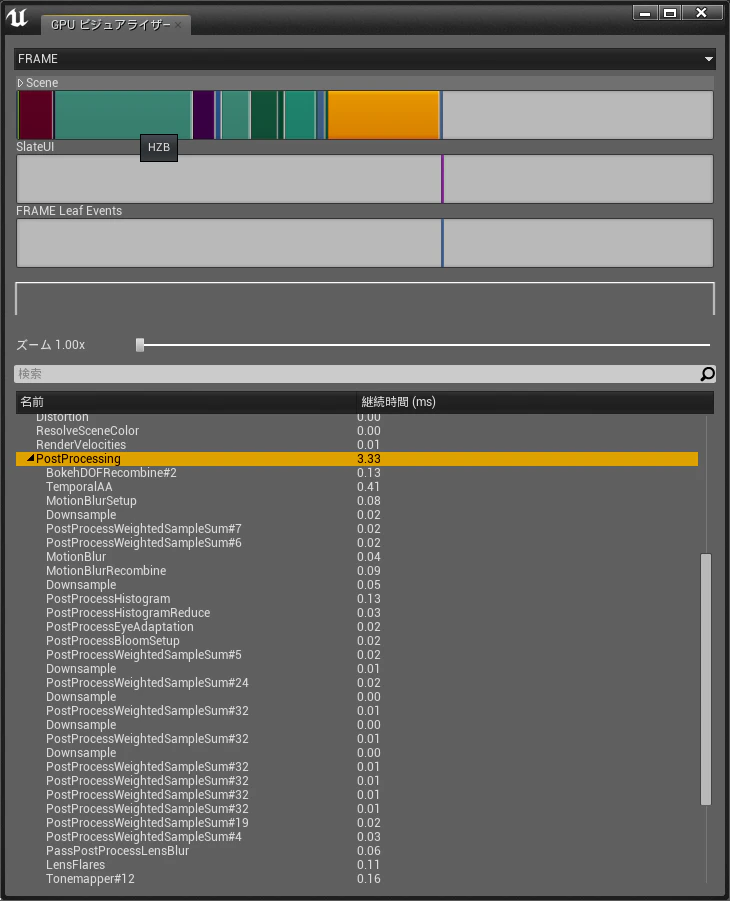Click the orange PostProcessing bar in Scene timeline
This screenshot has width=730, height=901.
click(383, 115)
